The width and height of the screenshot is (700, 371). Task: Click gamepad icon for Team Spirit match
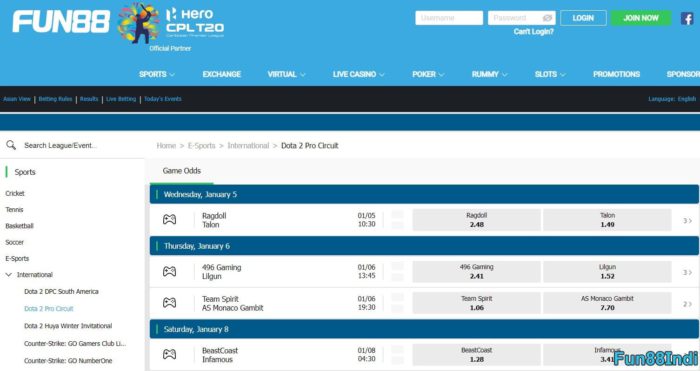169,303
